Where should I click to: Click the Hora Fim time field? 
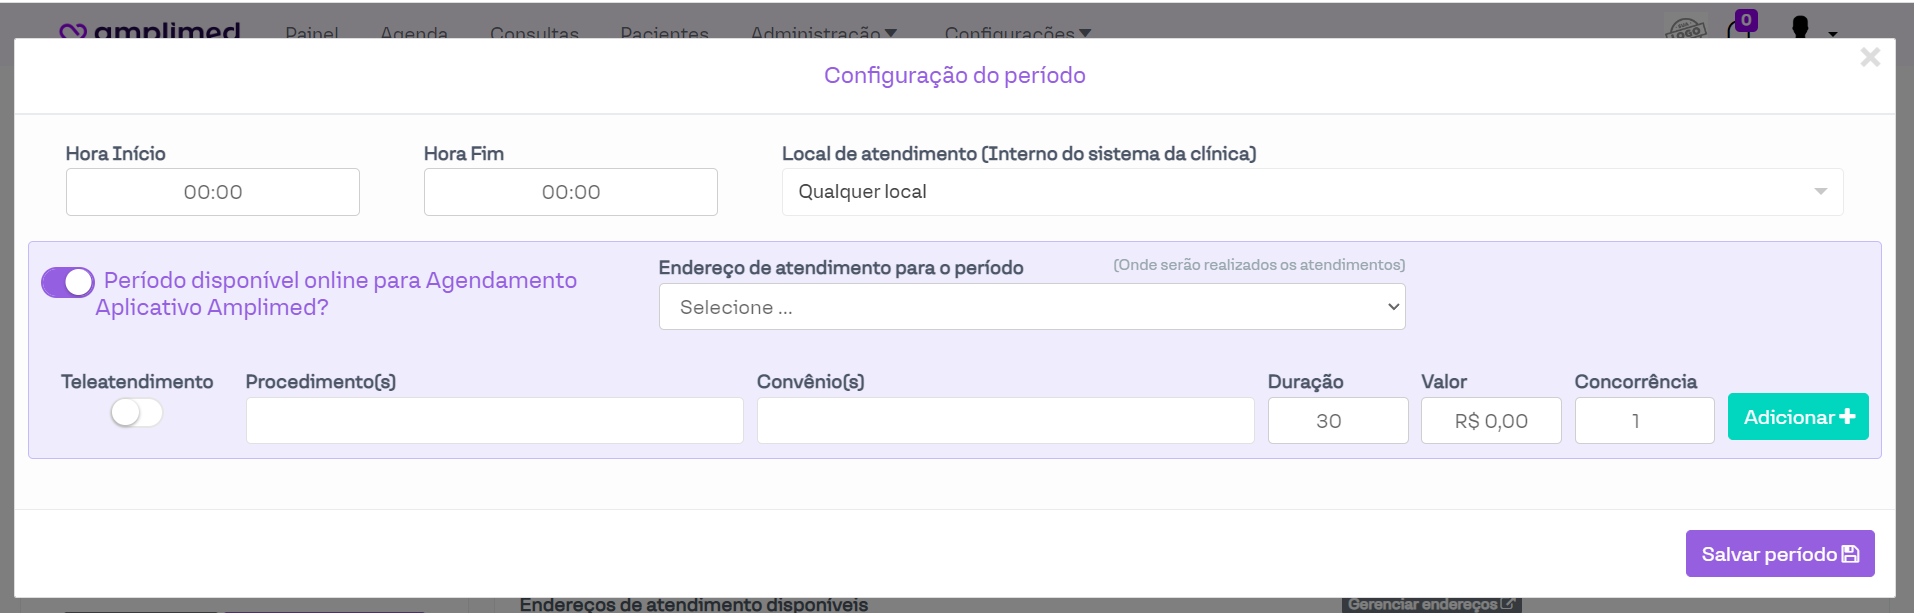[x=570, y=192]
